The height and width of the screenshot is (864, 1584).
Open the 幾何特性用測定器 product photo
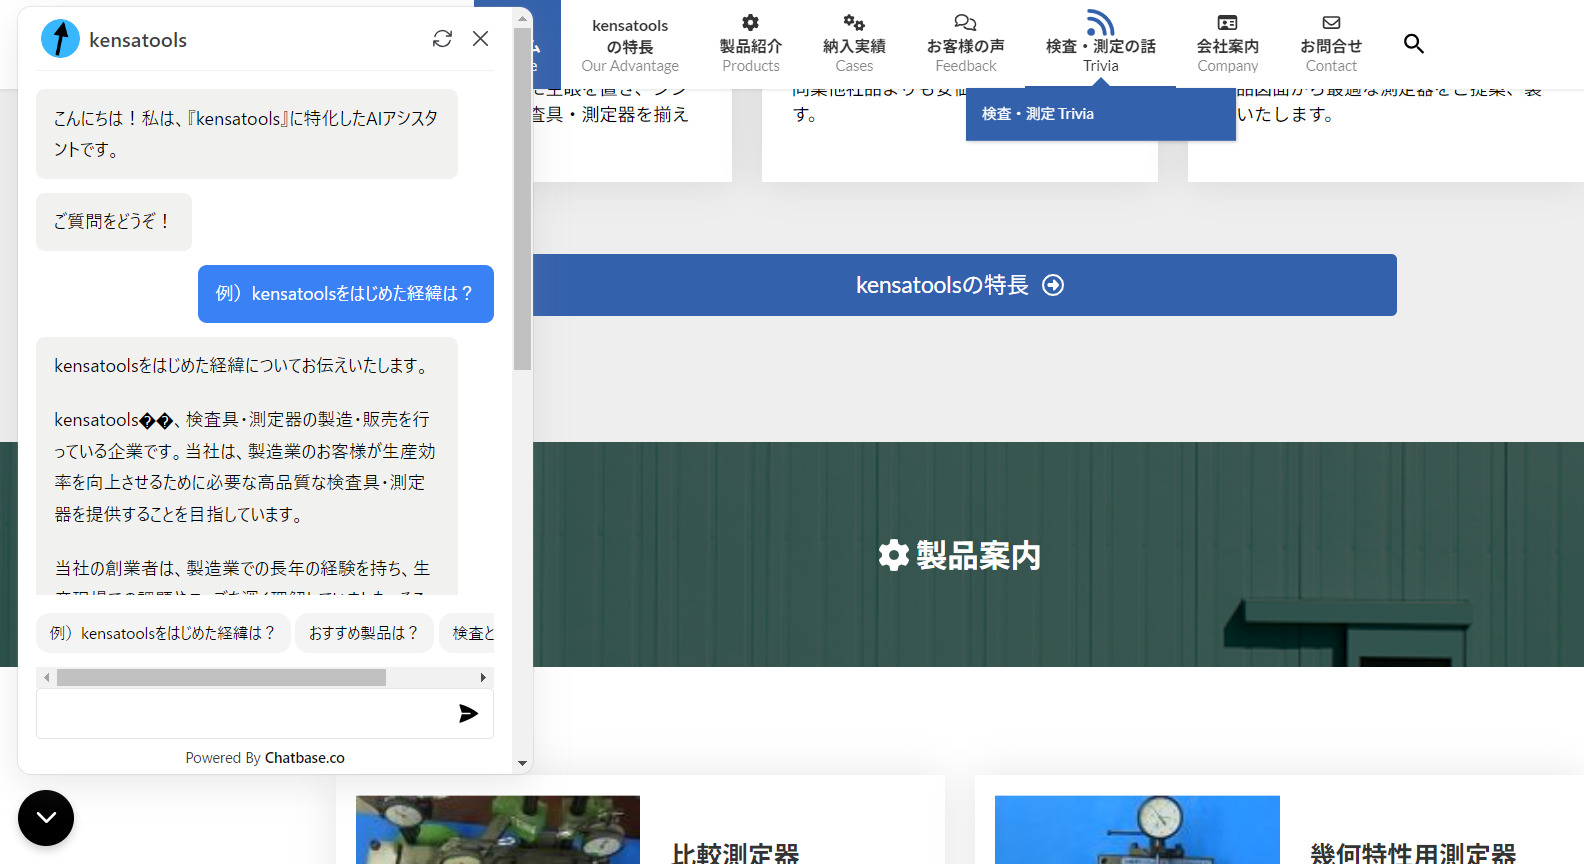pos(1137,830)
